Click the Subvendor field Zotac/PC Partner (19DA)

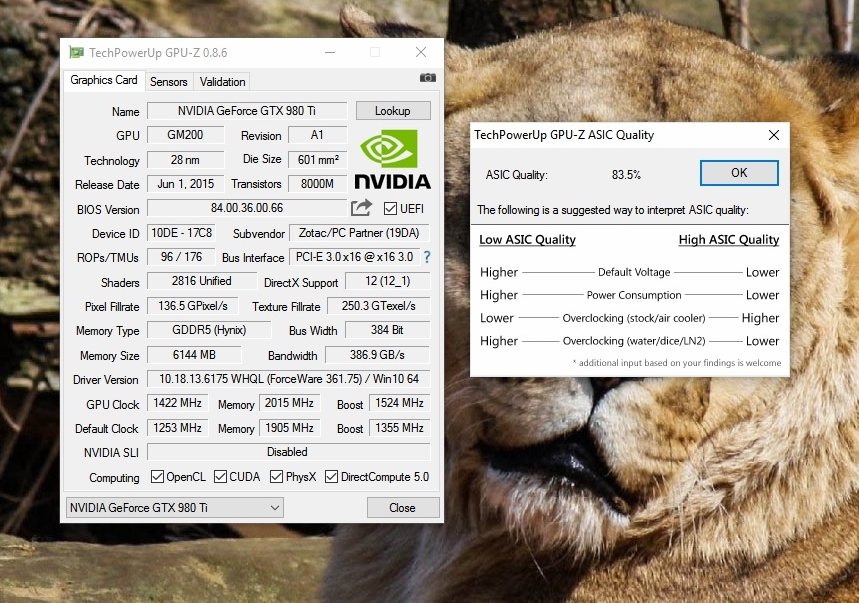(359, 233)
